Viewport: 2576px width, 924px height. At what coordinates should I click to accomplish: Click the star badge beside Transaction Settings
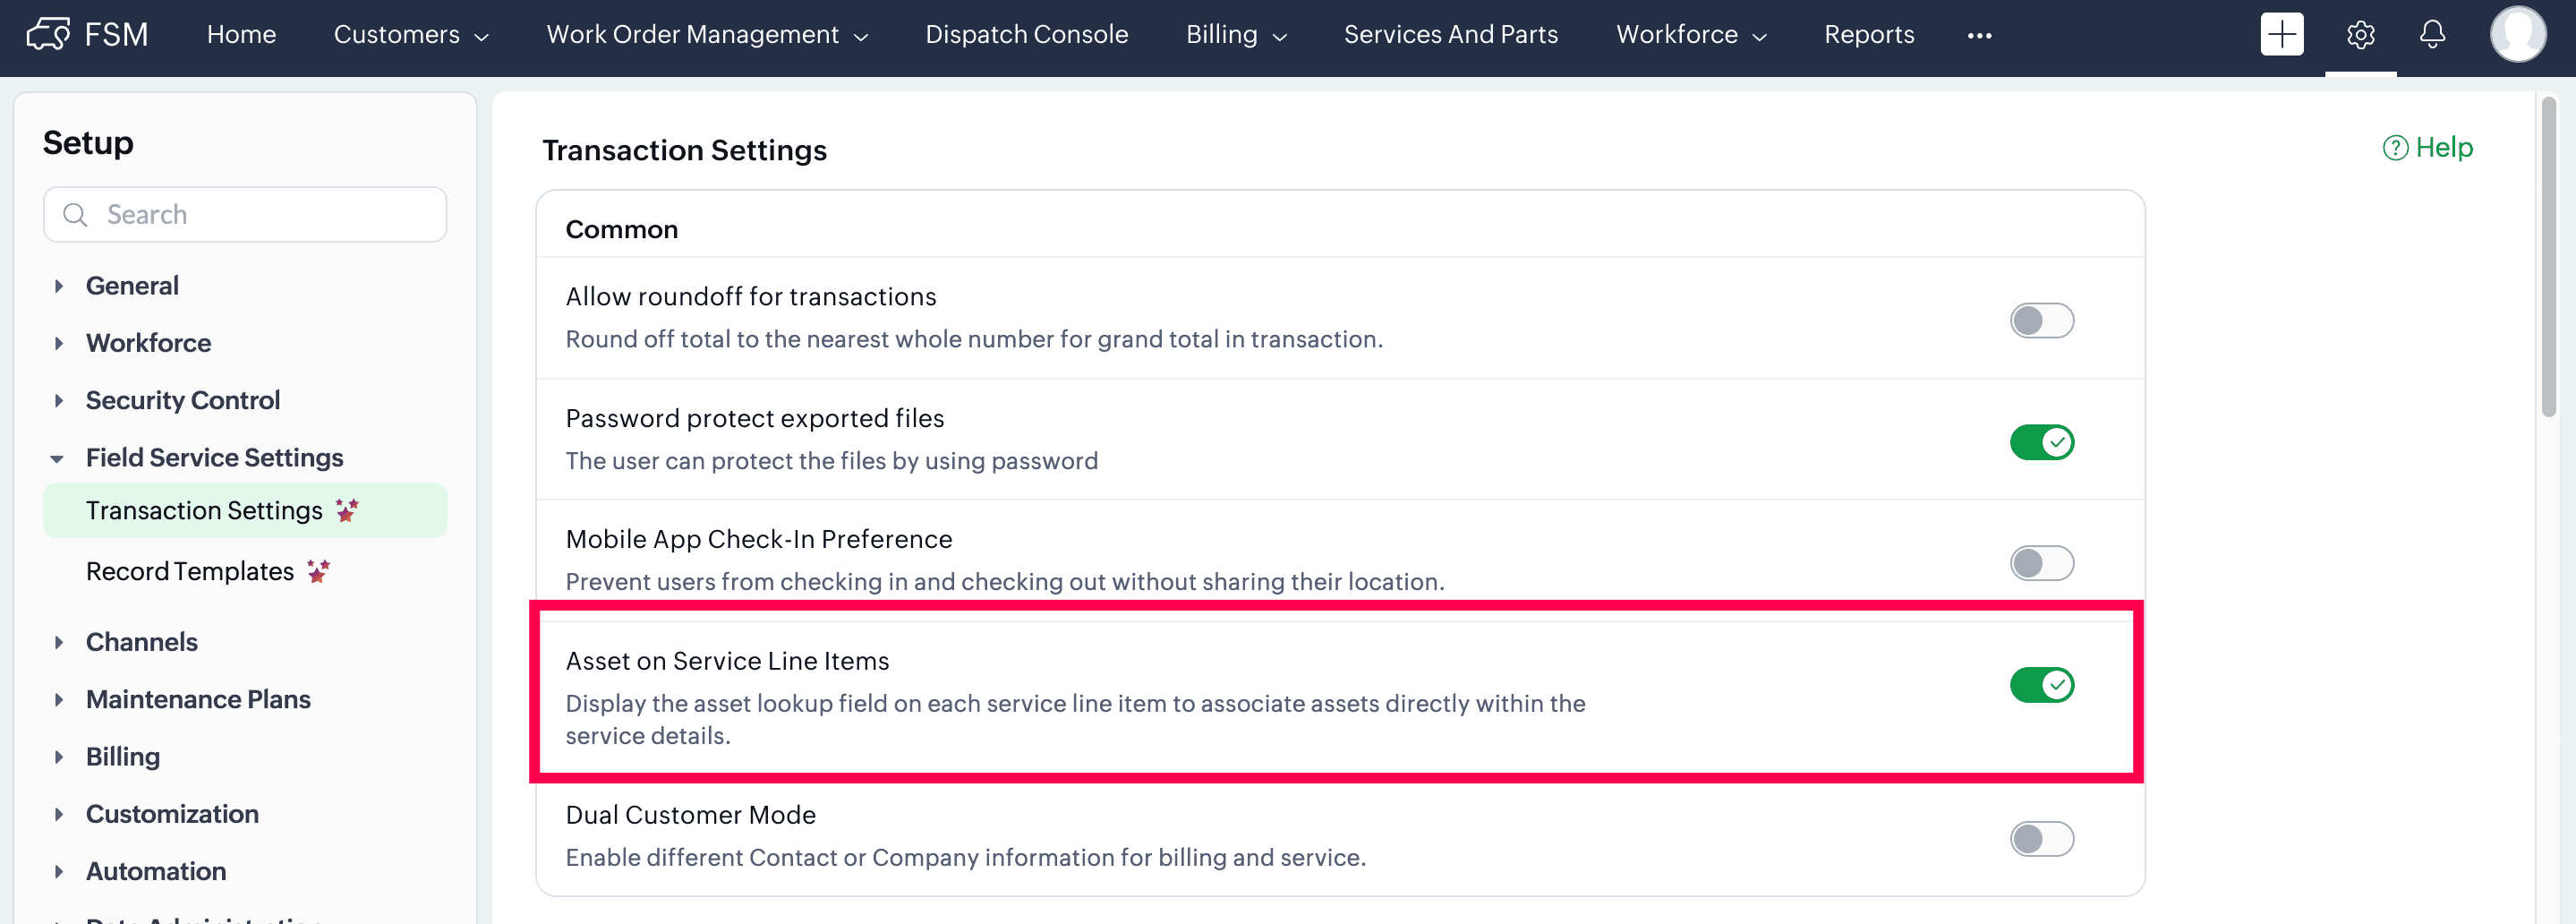click(x=347, y=510)
